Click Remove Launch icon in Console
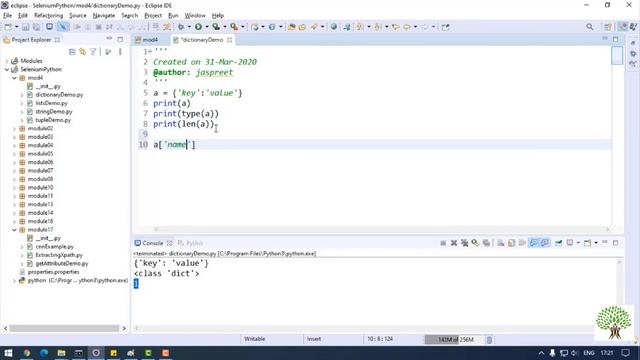The height and width of the screenshot is (360, 640). point(453,243)
